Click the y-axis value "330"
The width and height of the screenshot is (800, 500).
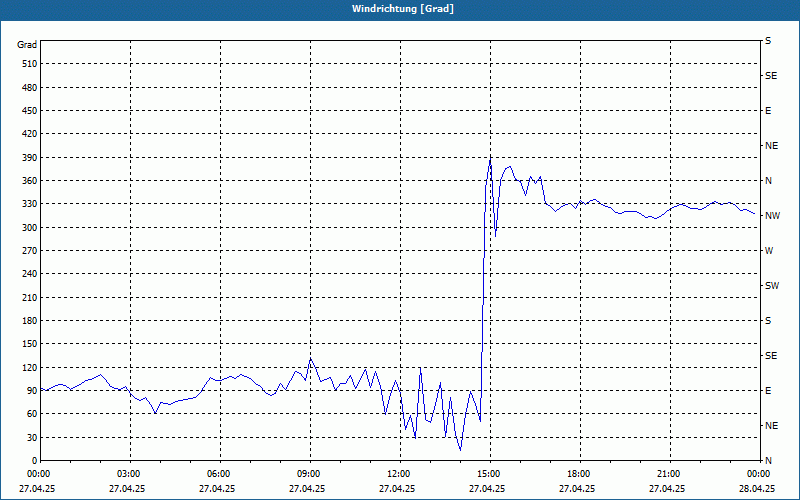[30, 204]
